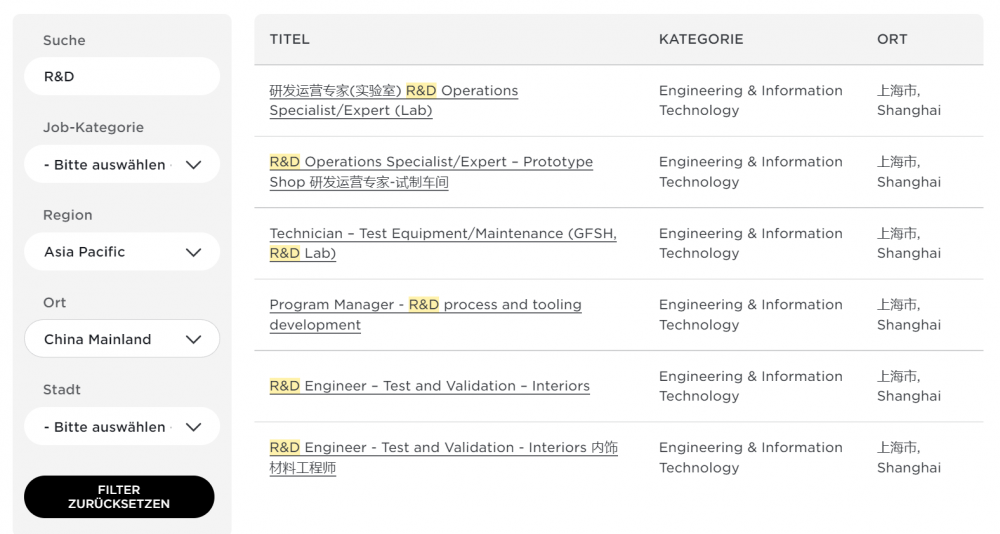Expand the Region dropdown showing Asia Pacific
The height and width of the screenshot is (534, 1000).
tap(110, 252)
